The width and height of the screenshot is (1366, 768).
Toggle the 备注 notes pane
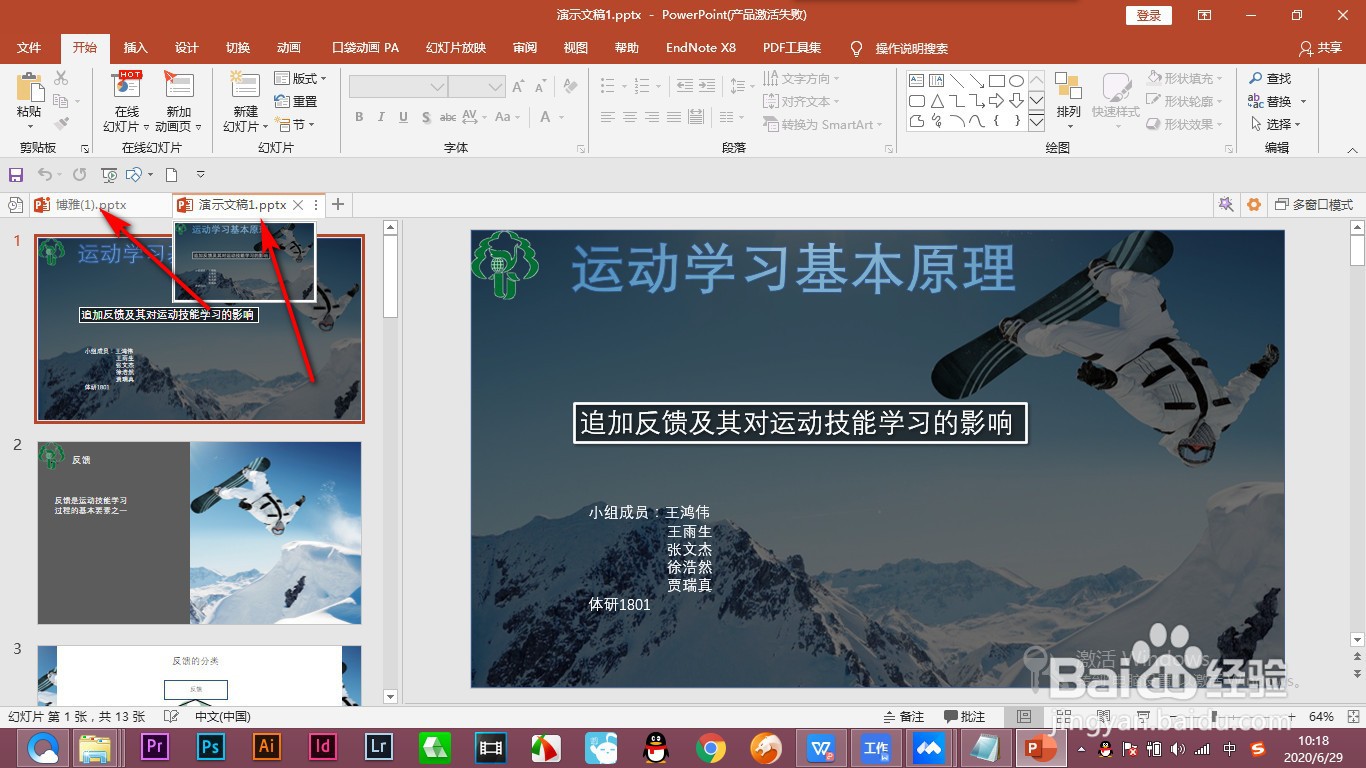click(904, 717)
